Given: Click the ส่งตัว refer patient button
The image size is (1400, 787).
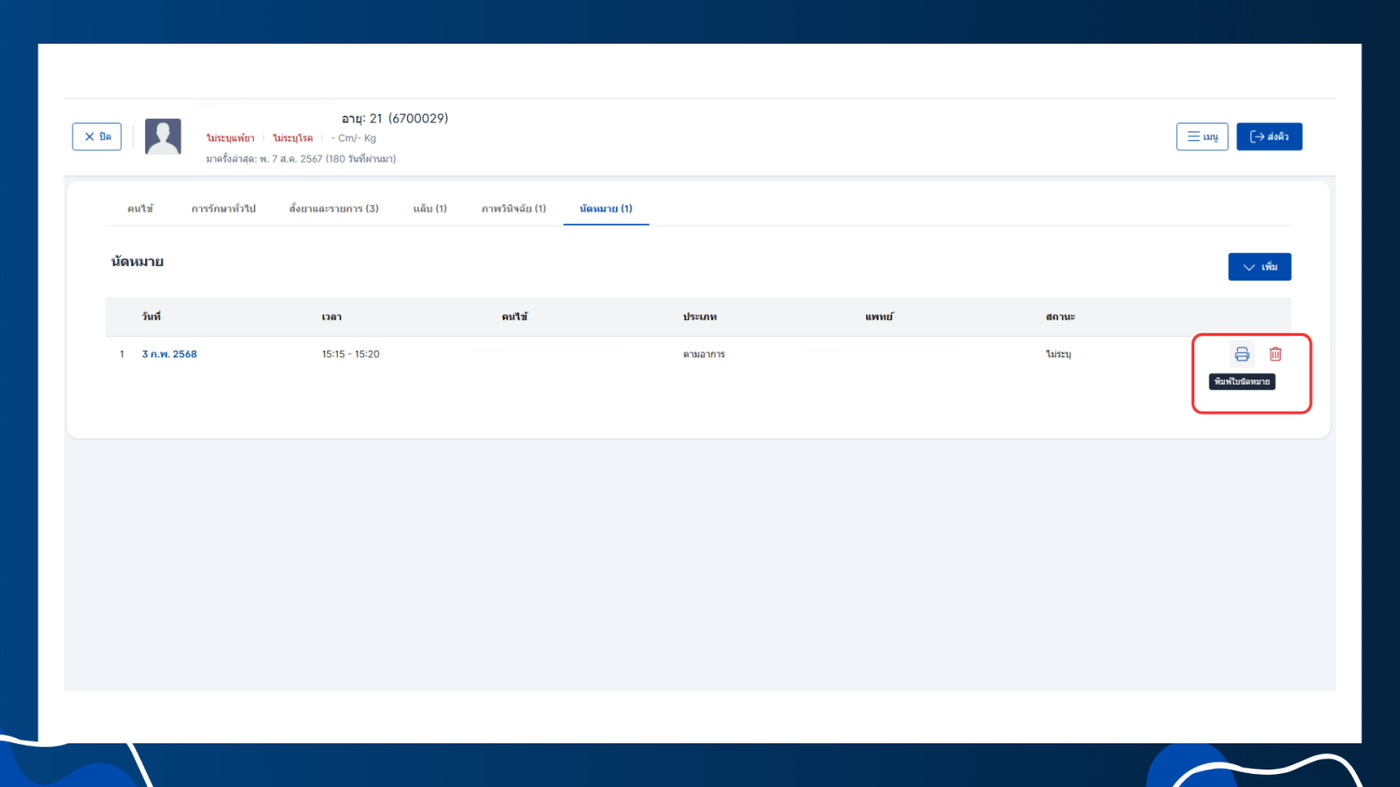Looking at the screenshot, I should click(1269, 137).
